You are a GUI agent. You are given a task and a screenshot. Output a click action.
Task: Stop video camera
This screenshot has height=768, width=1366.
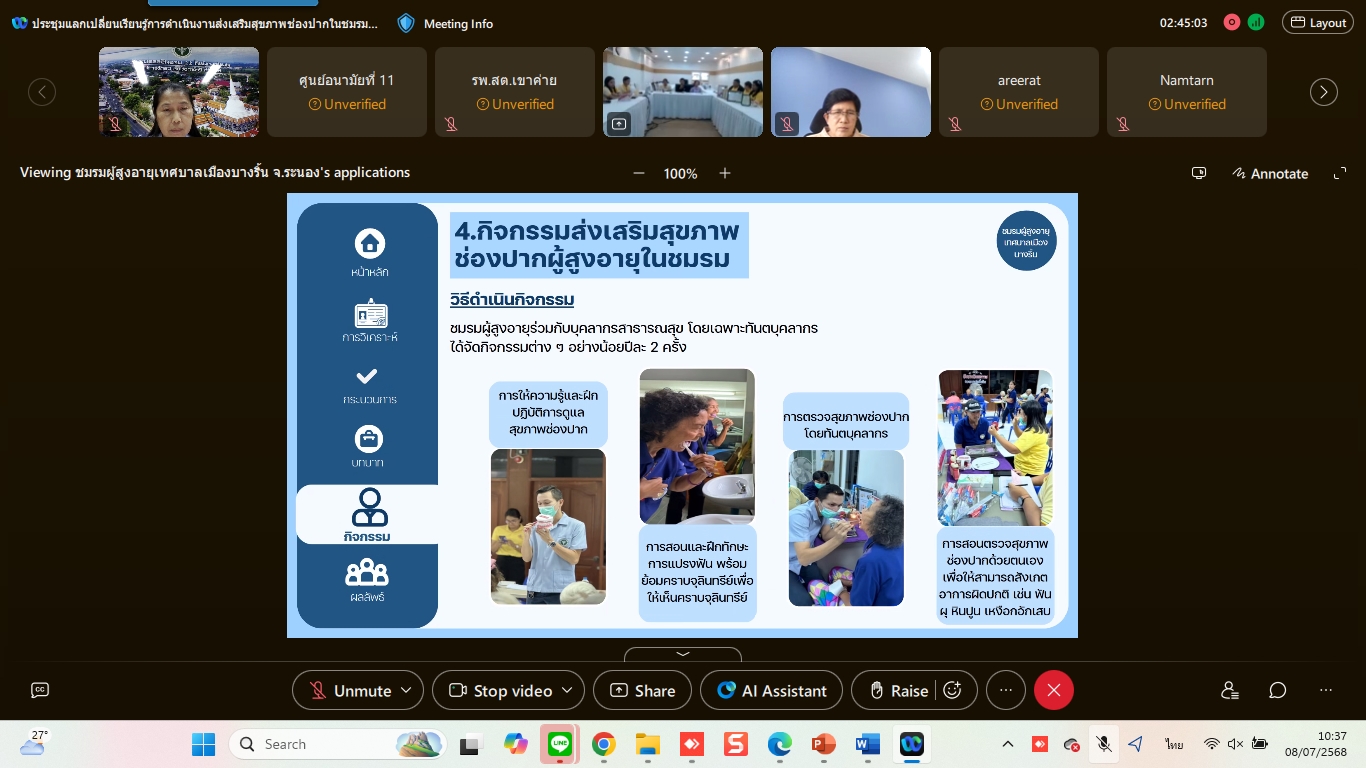tap(502, 690)
